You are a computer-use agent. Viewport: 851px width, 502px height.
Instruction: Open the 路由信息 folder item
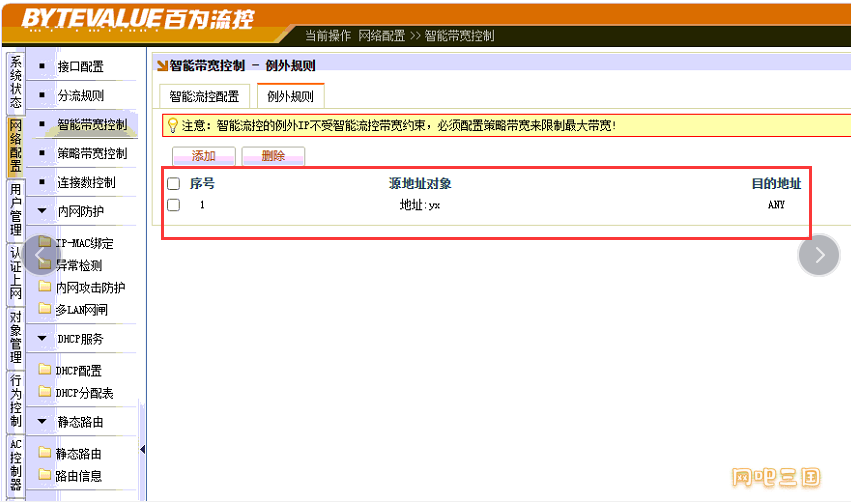pyautogui.click(x=78, y=476)
